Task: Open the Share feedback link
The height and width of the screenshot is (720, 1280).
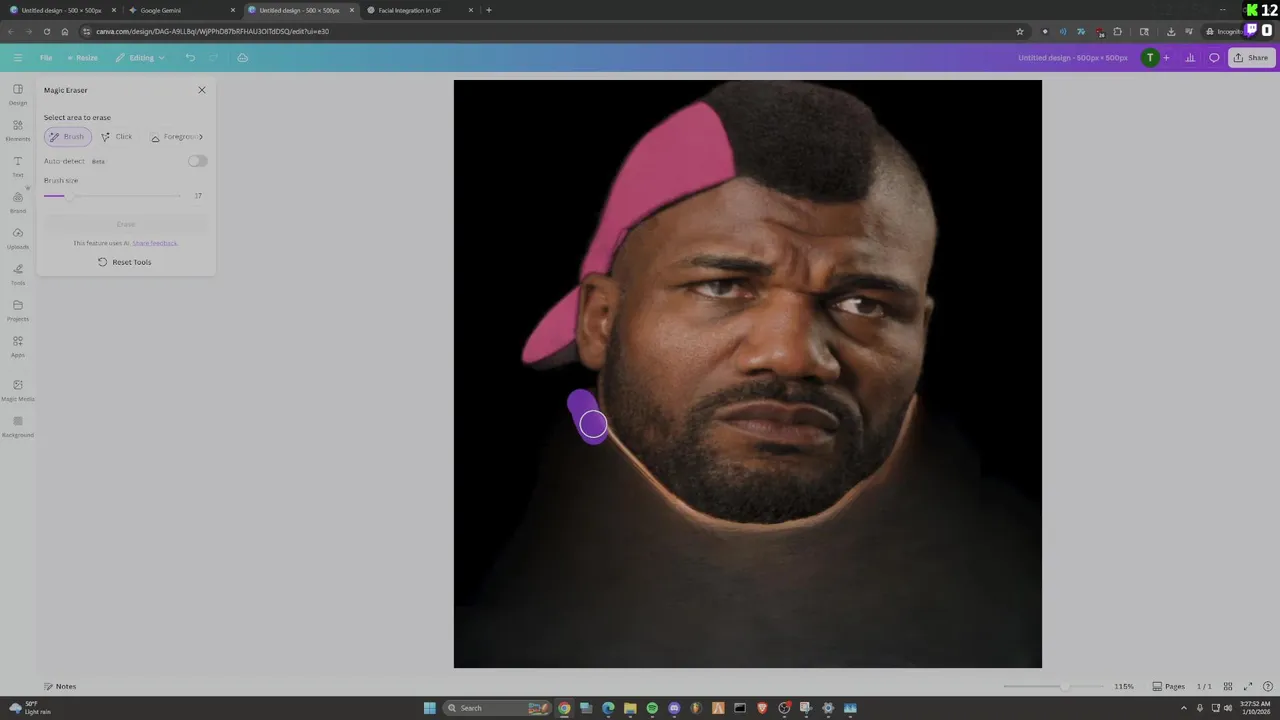Action: tap(155, 243)
